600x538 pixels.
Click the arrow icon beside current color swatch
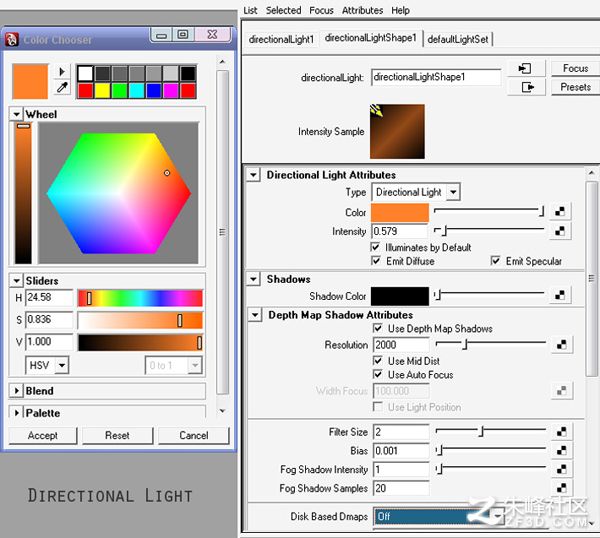click(x=62, y=72)
